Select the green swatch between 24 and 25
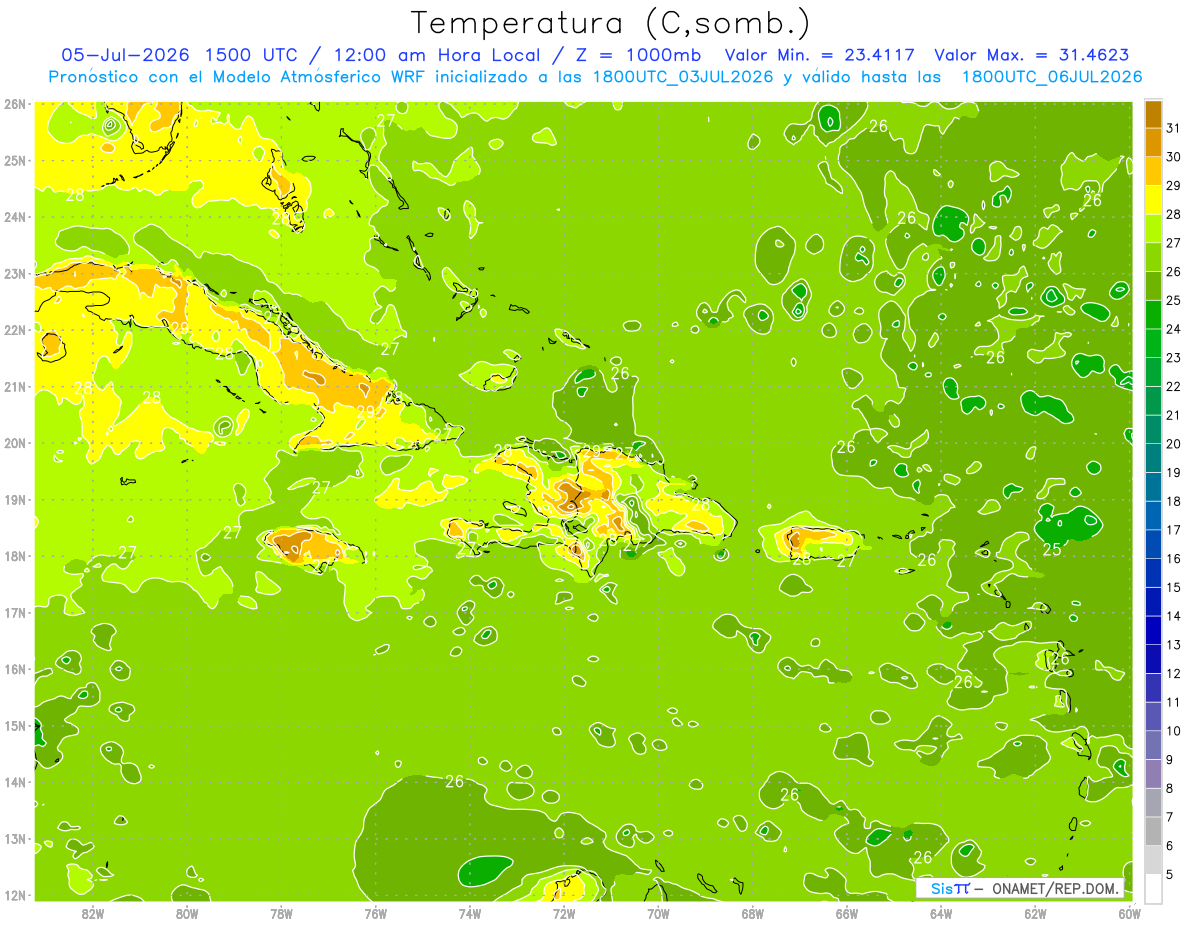 pos(1153,315)
